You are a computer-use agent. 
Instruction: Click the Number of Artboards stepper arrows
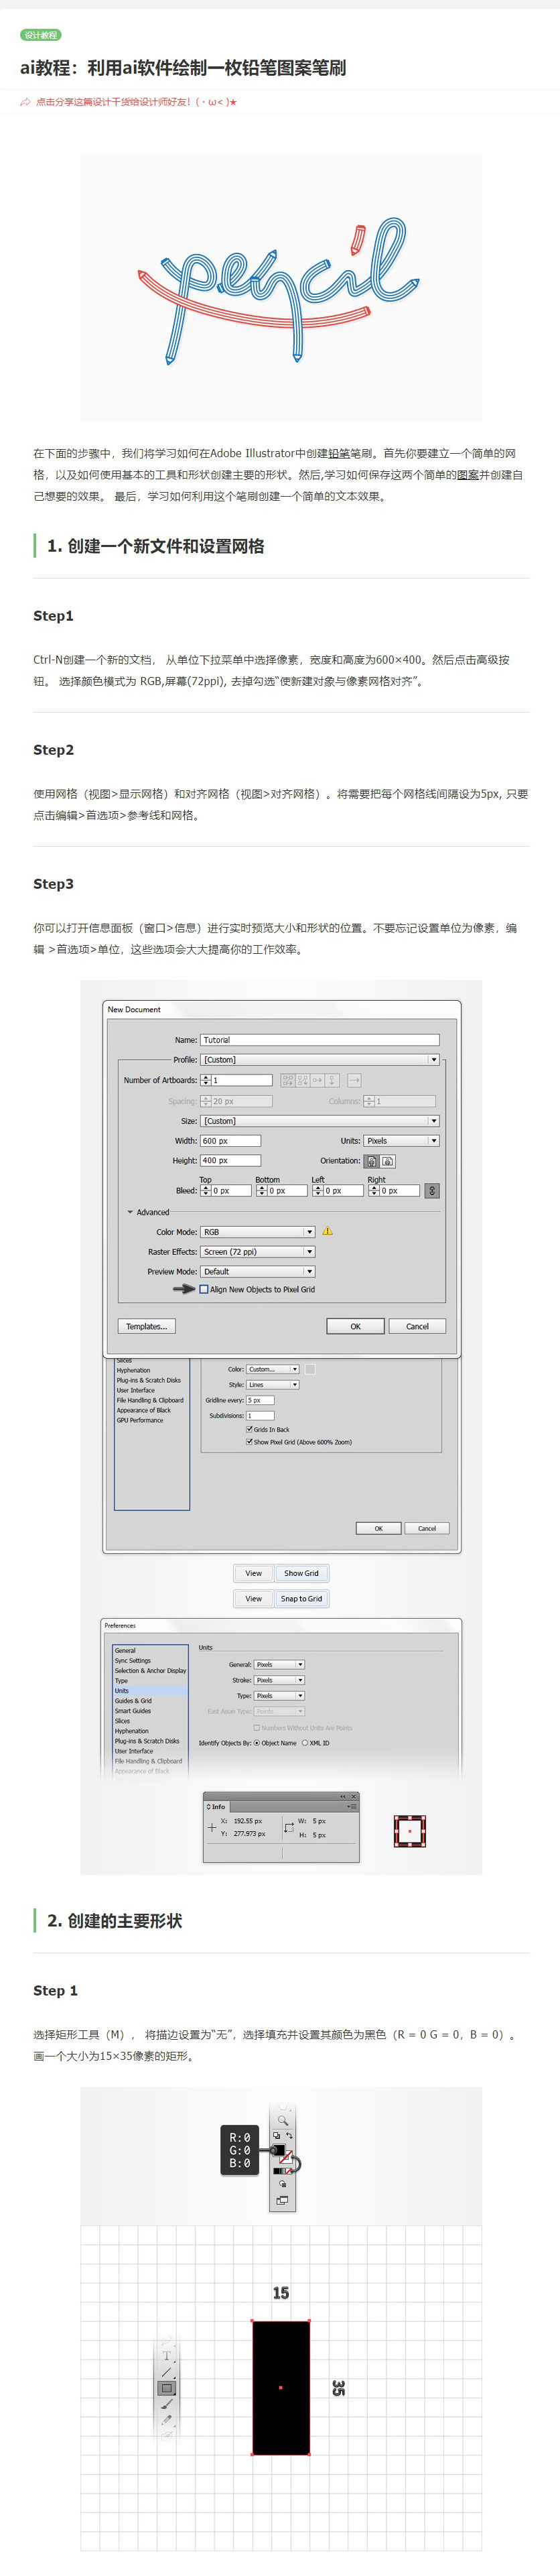[x=205, y=1080]
